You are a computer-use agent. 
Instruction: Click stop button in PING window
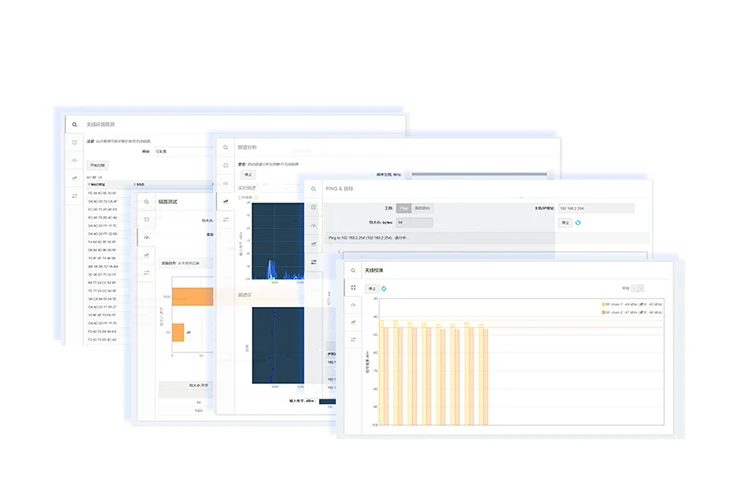point(565,222)
